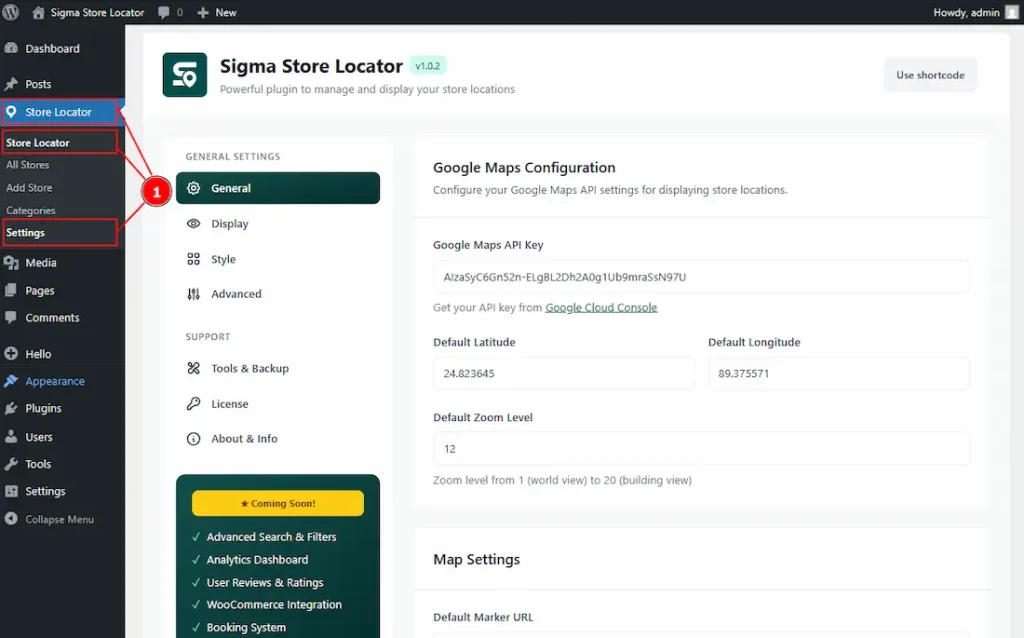Click the Appearance paintbrush icon
1024x638 pixels.
(11, 381)
